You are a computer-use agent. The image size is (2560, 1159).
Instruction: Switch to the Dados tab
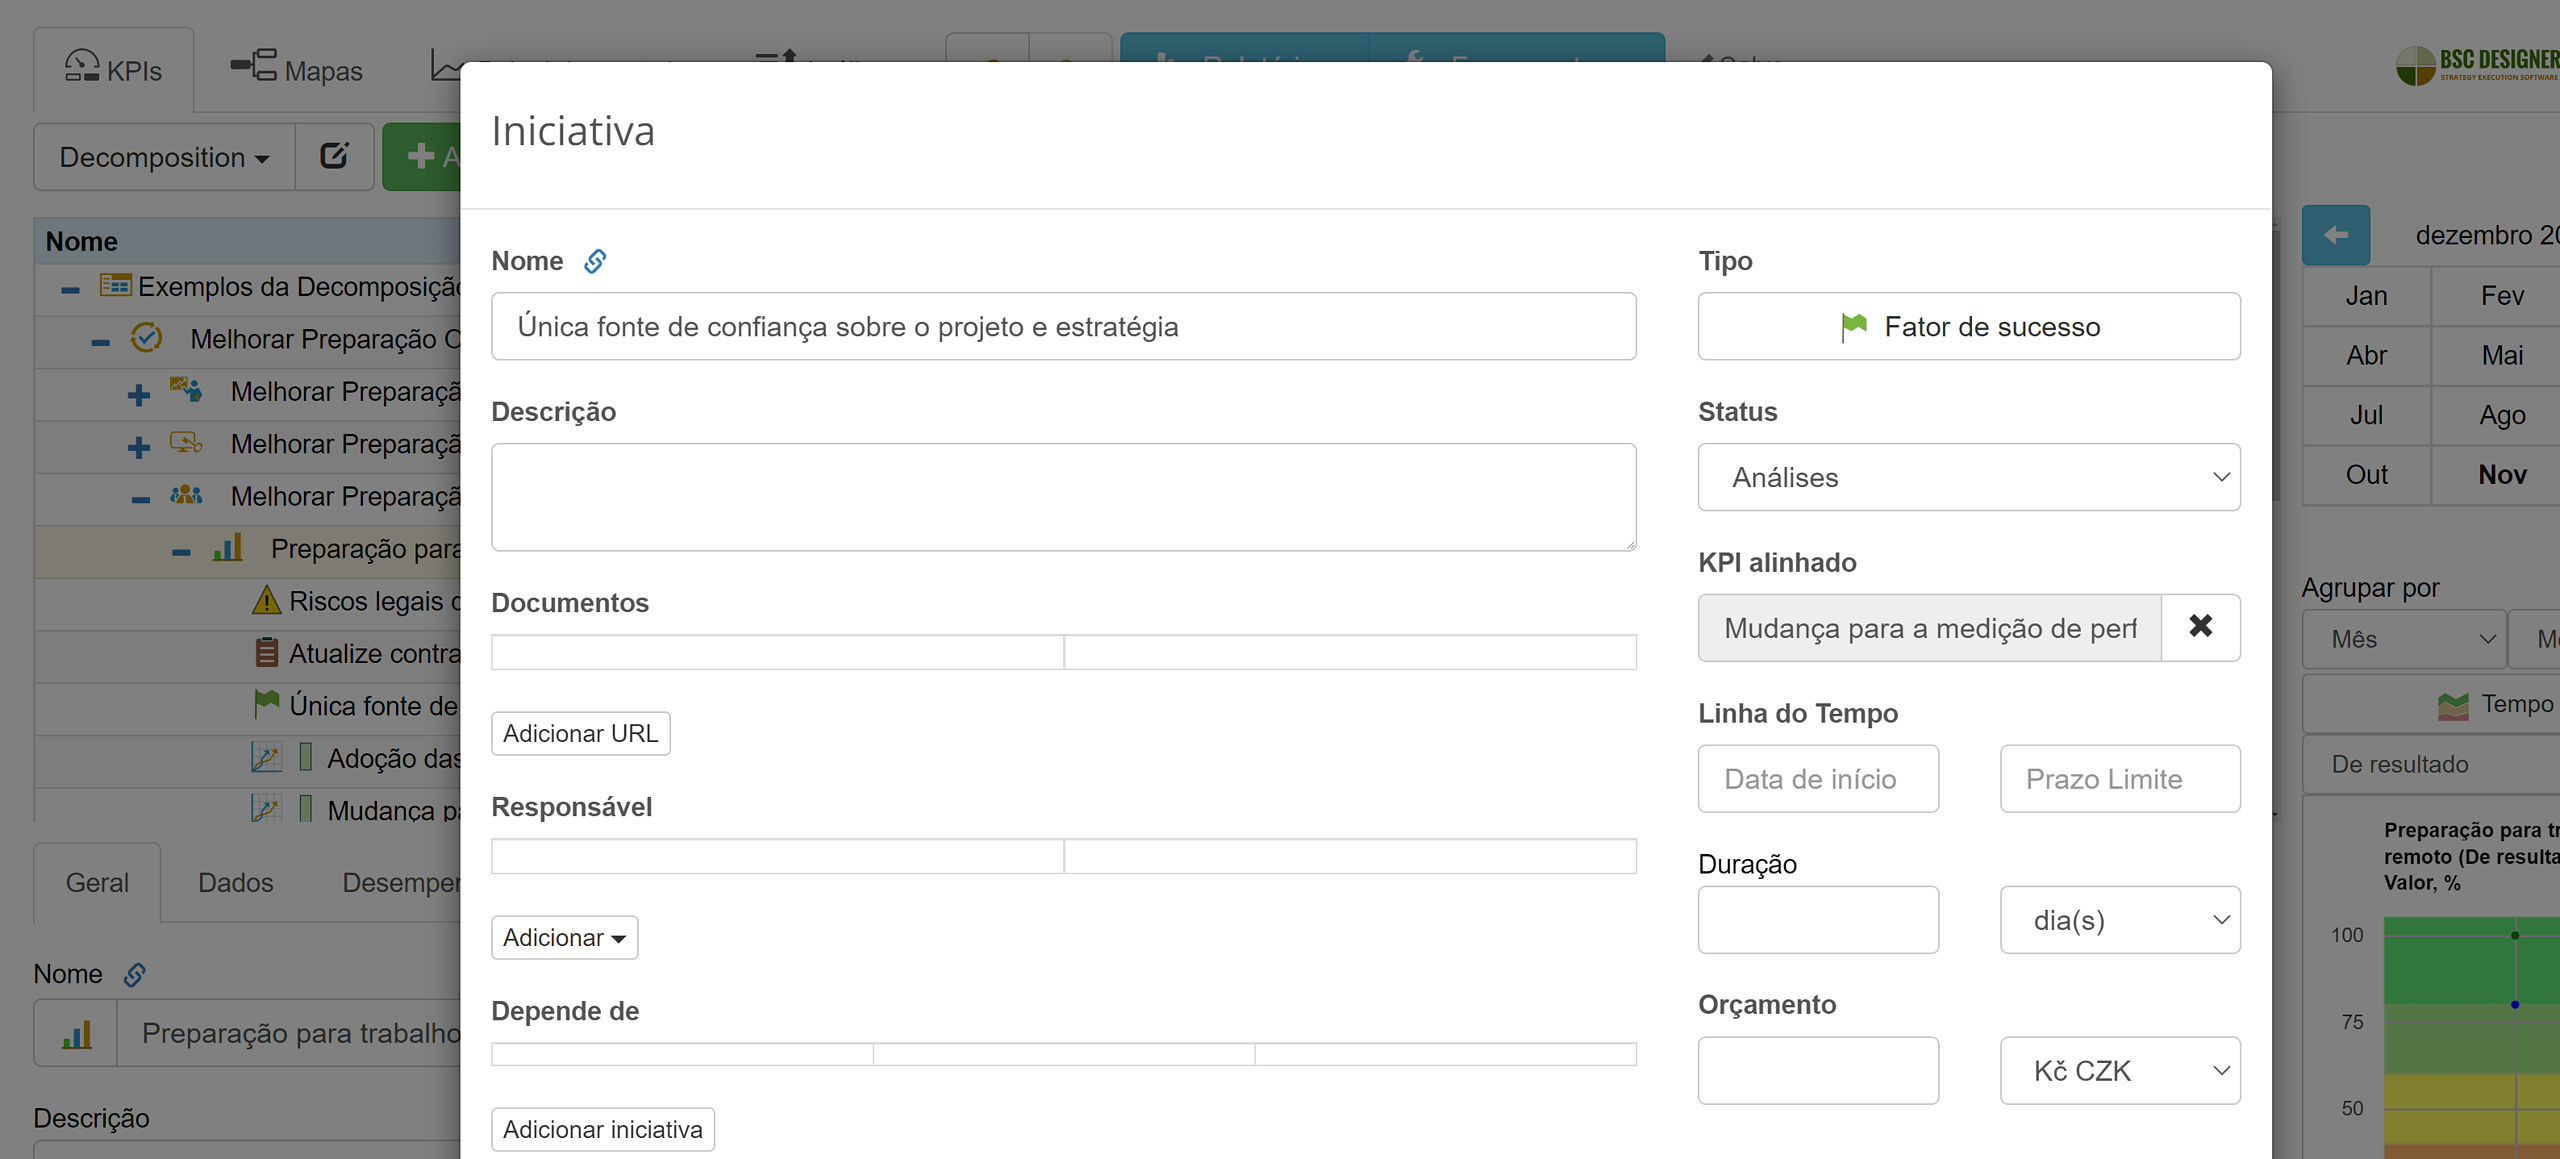(235, 883)
